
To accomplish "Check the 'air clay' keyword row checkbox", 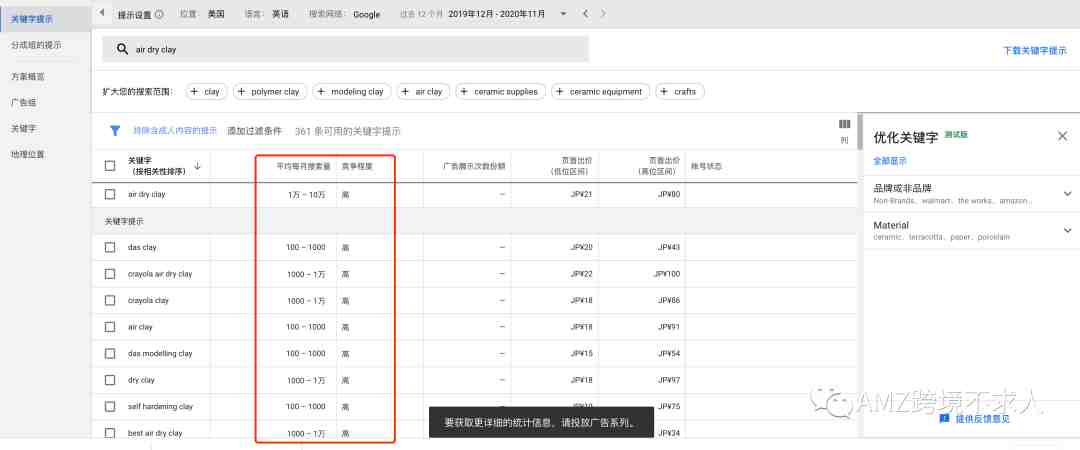I will click(x=110, y=327).
